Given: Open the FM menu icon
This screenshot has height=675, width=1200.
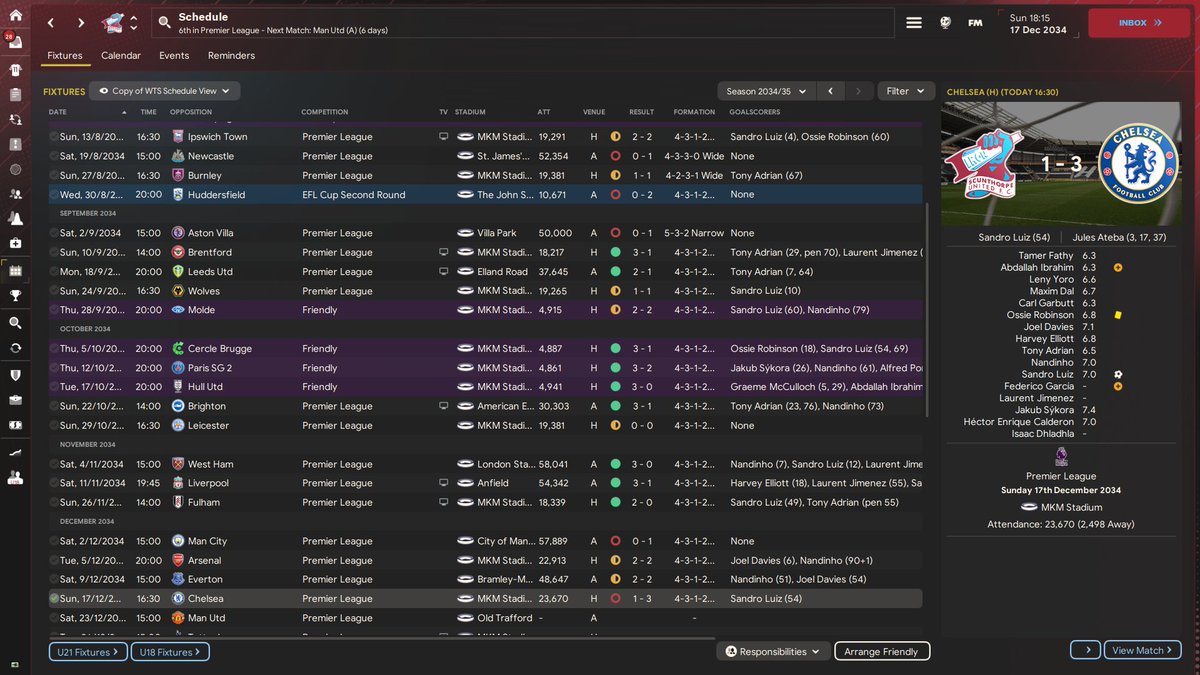Looking at the screenshot, I should click(x=975, y=22).
